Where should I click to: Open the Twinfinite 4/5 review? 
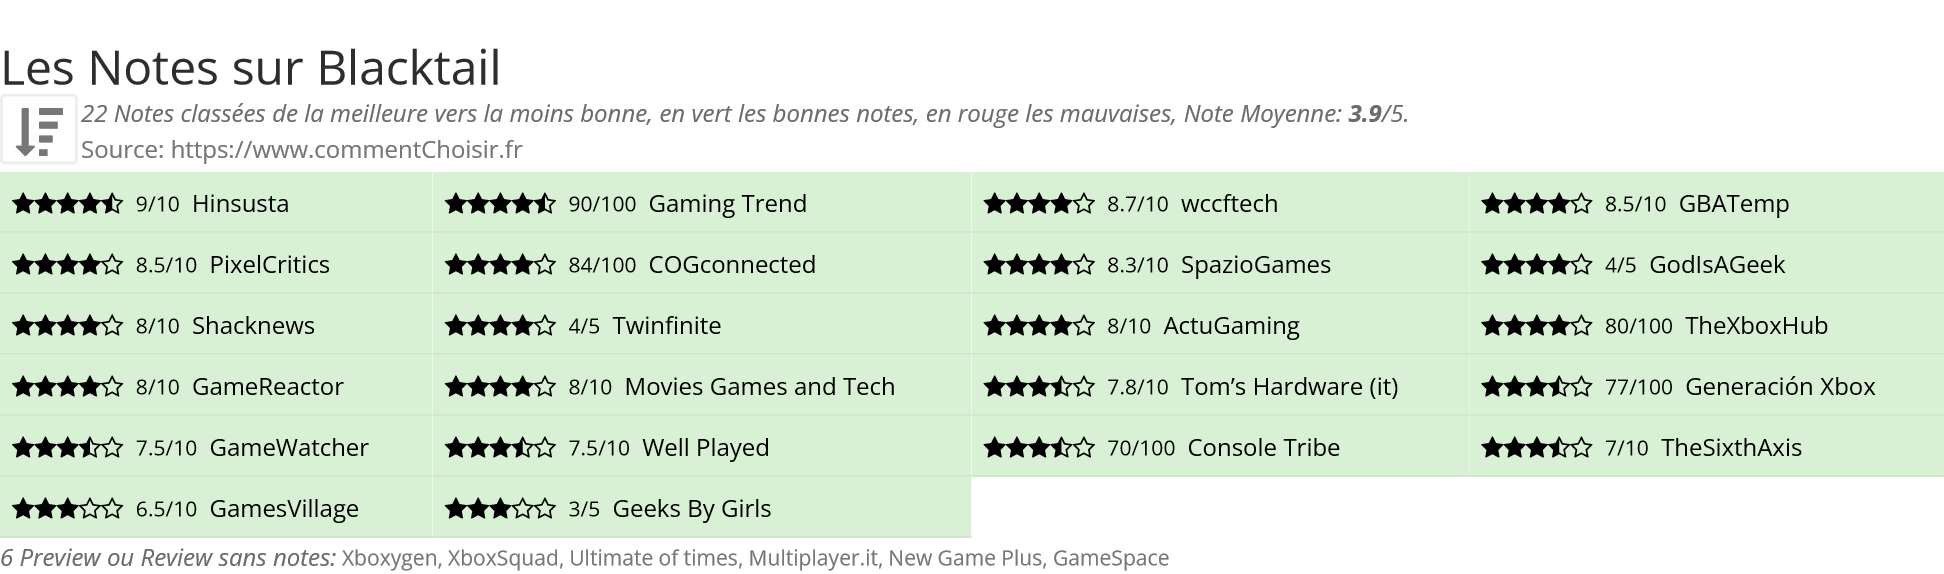[x=666, y=326]
